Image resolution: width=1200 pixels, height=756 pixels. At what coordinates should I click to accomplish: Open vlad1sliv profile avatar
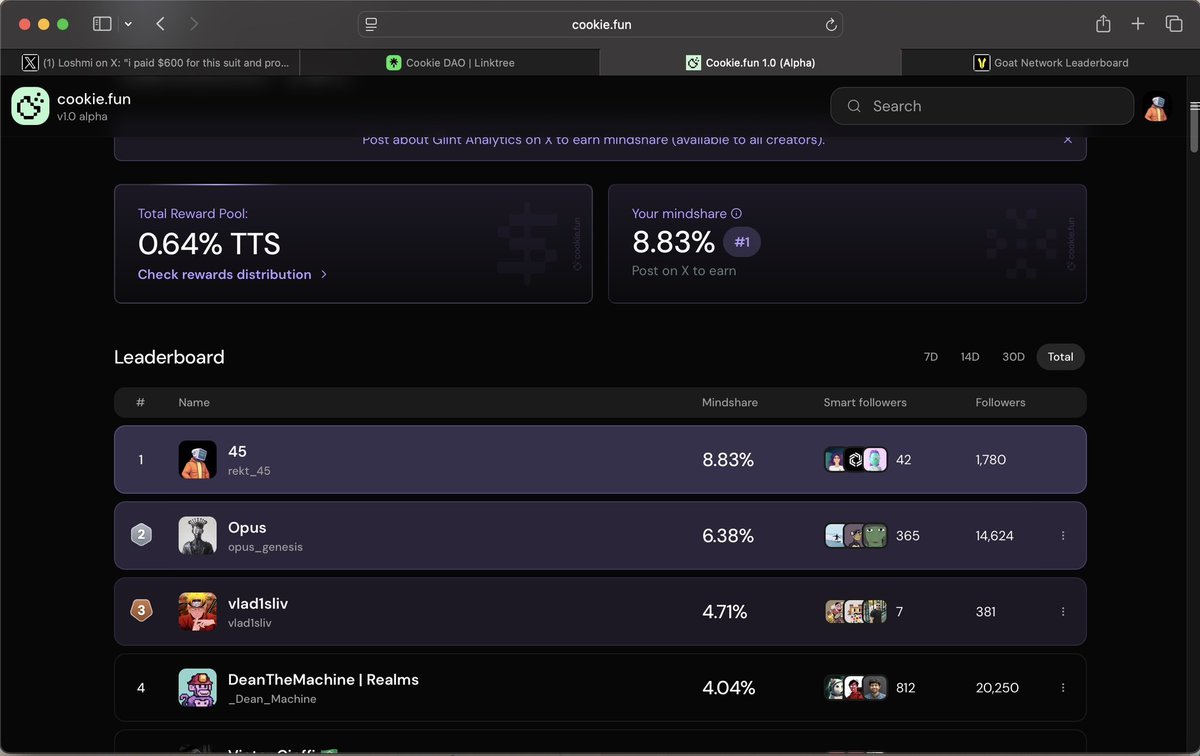click(198, 612)
